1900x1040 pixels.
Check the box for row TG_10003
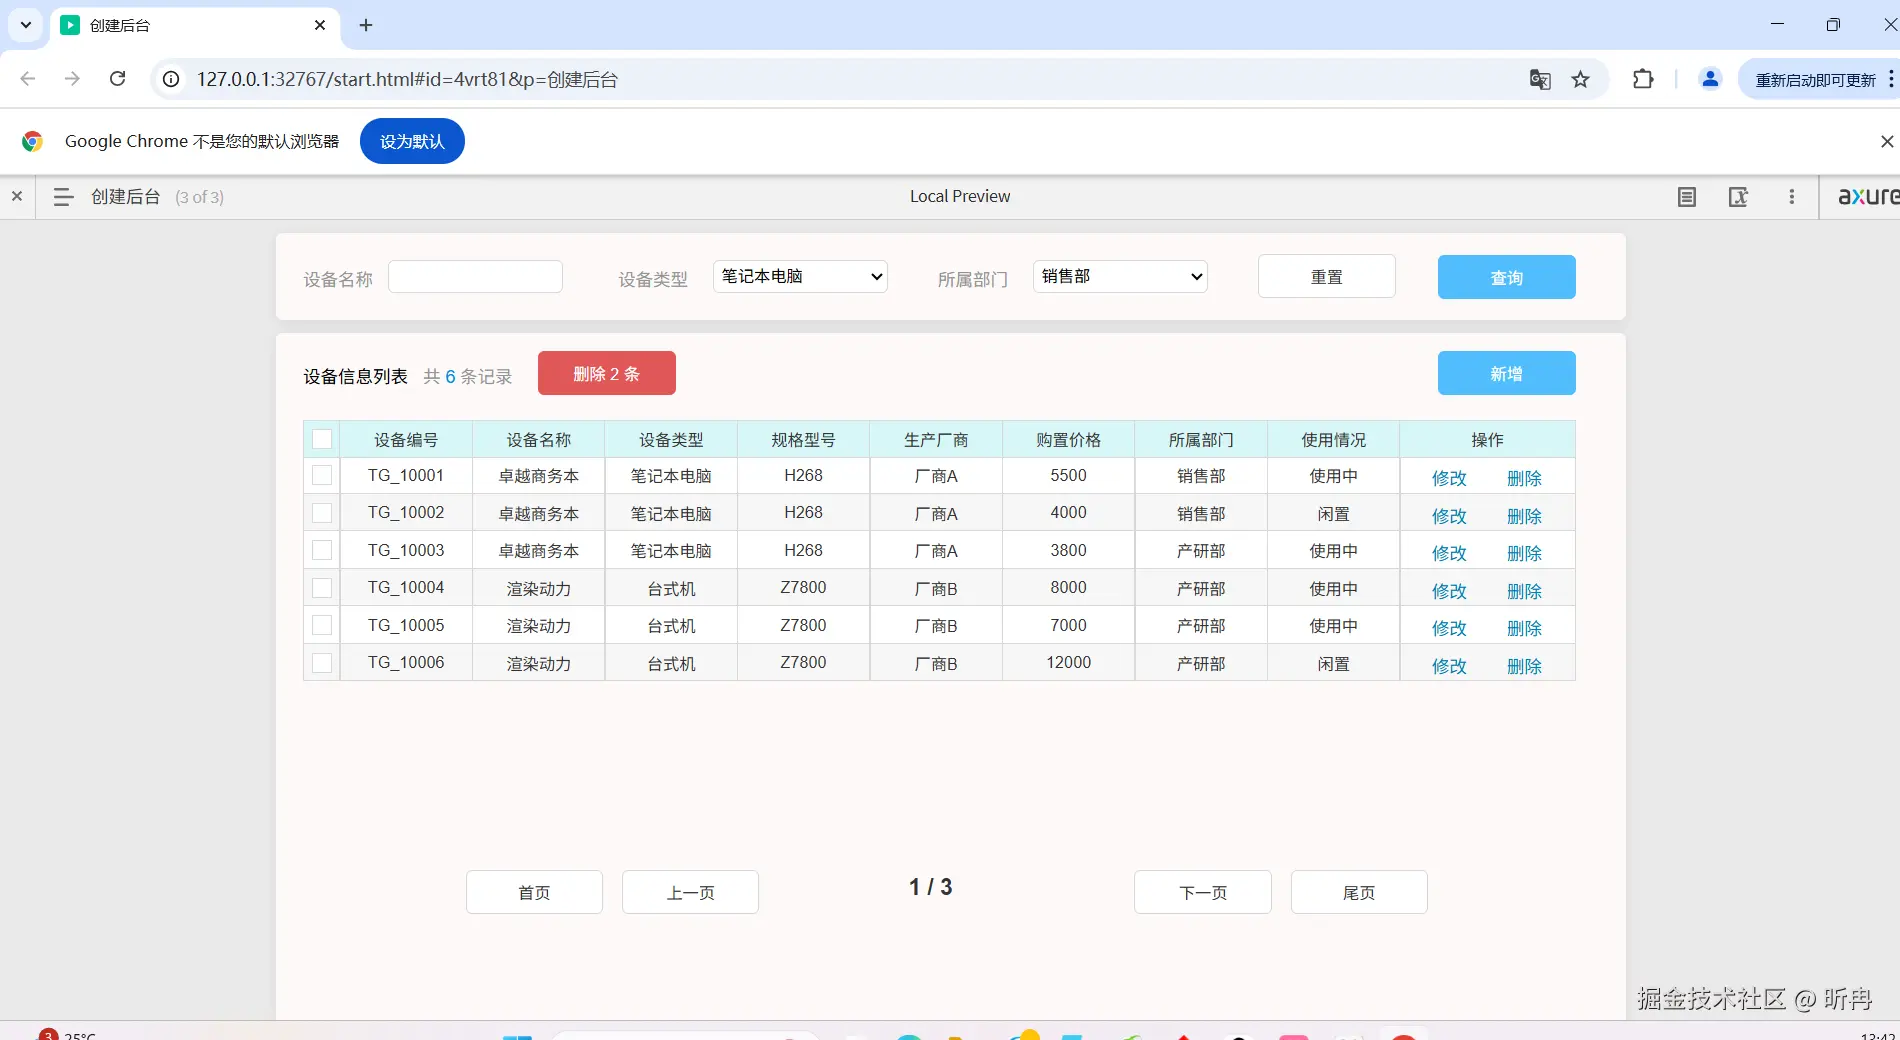coord(322,550)
